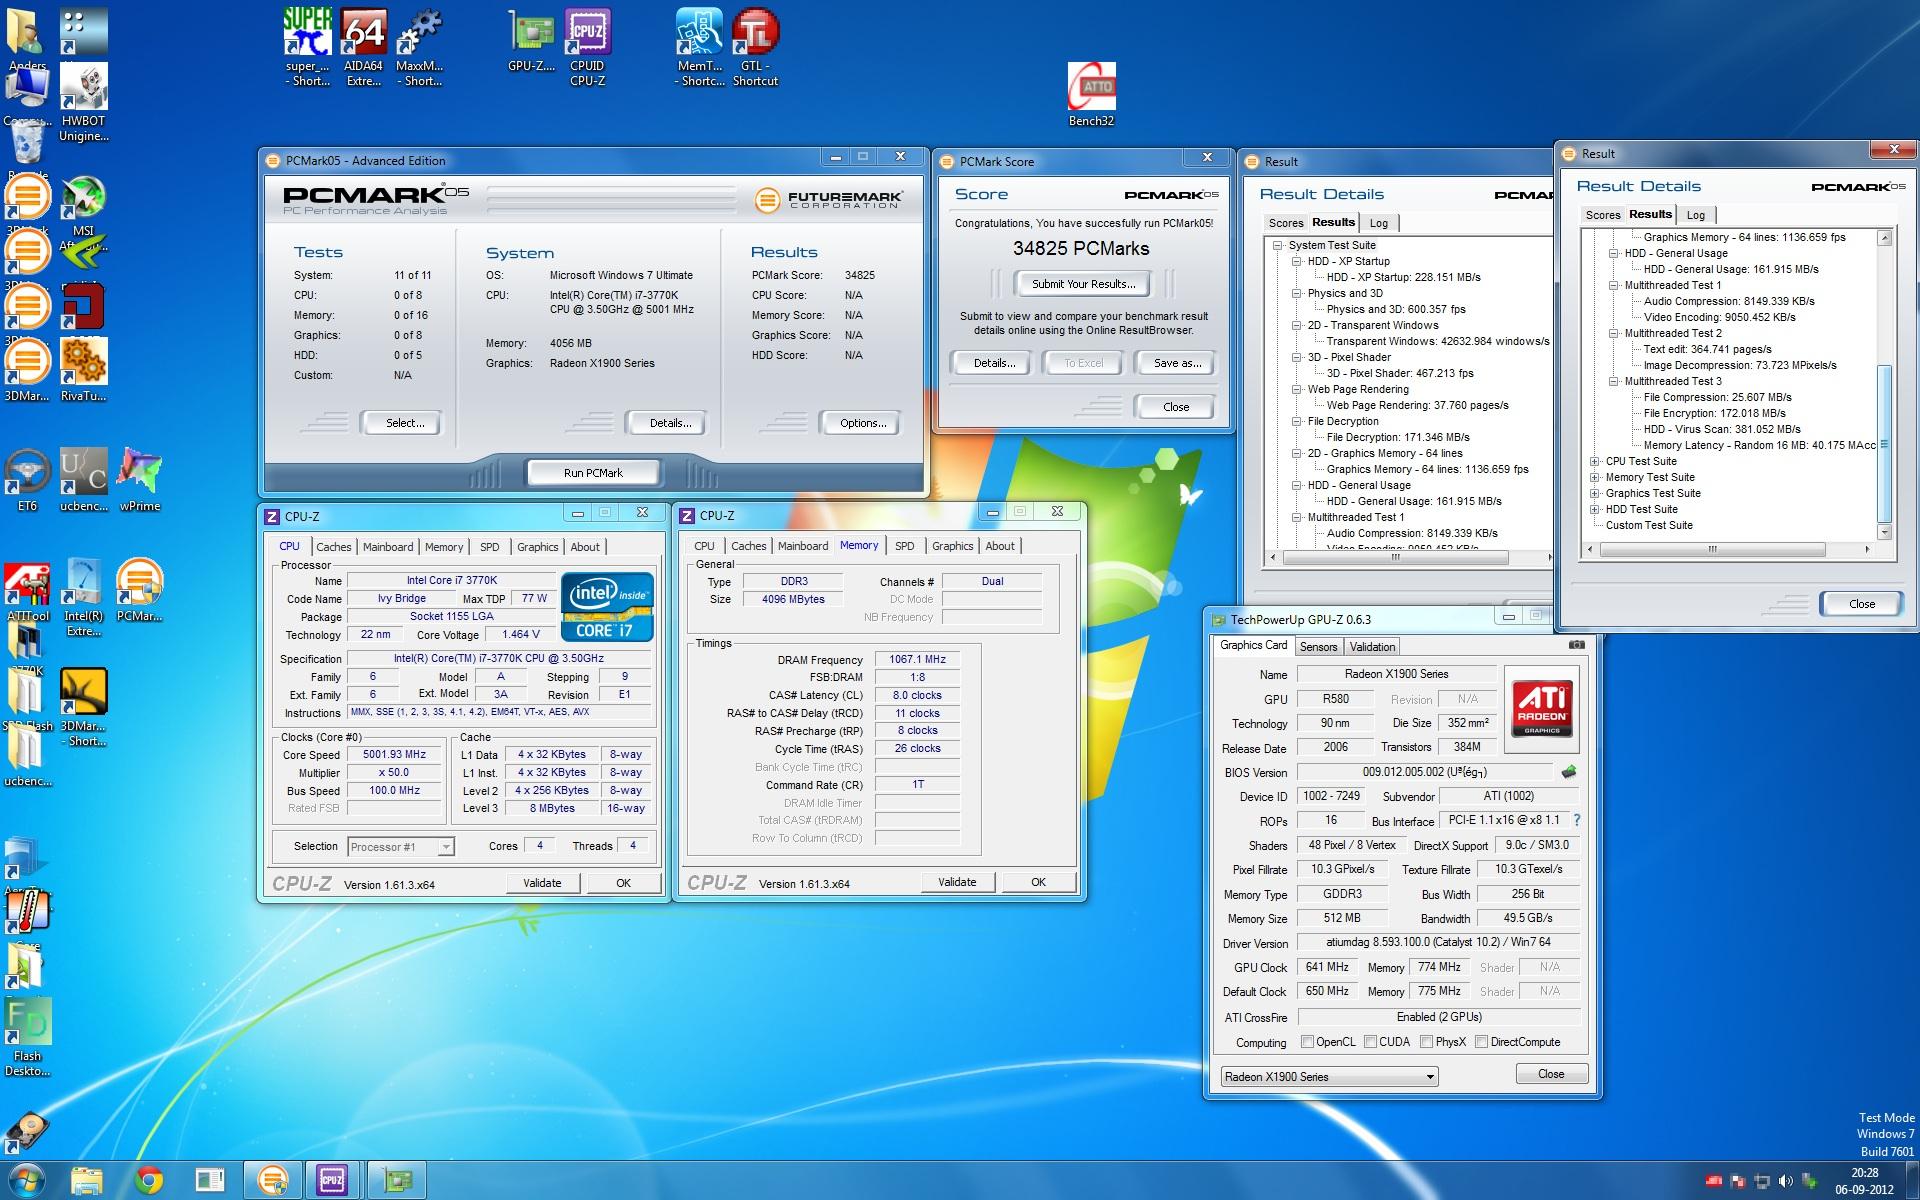The height and width of the screenshot is (1200, 1920).
Task: Click the volume icon in the system tray
Action: click(1786, 1182)
